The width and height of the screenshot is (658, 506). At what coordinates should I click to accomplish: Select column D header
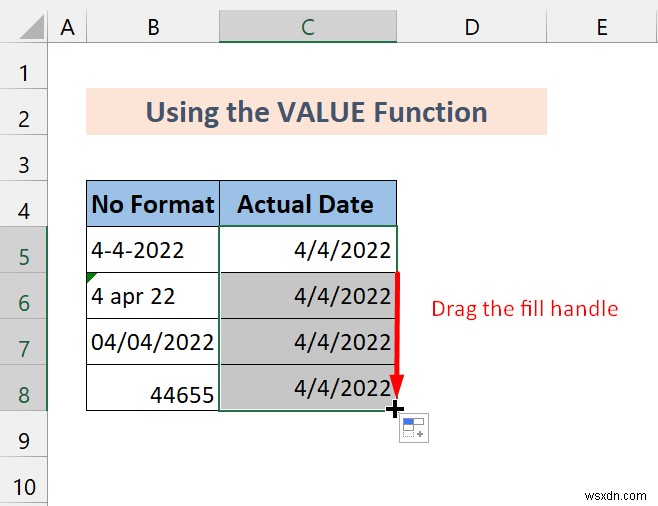[472, 27]
